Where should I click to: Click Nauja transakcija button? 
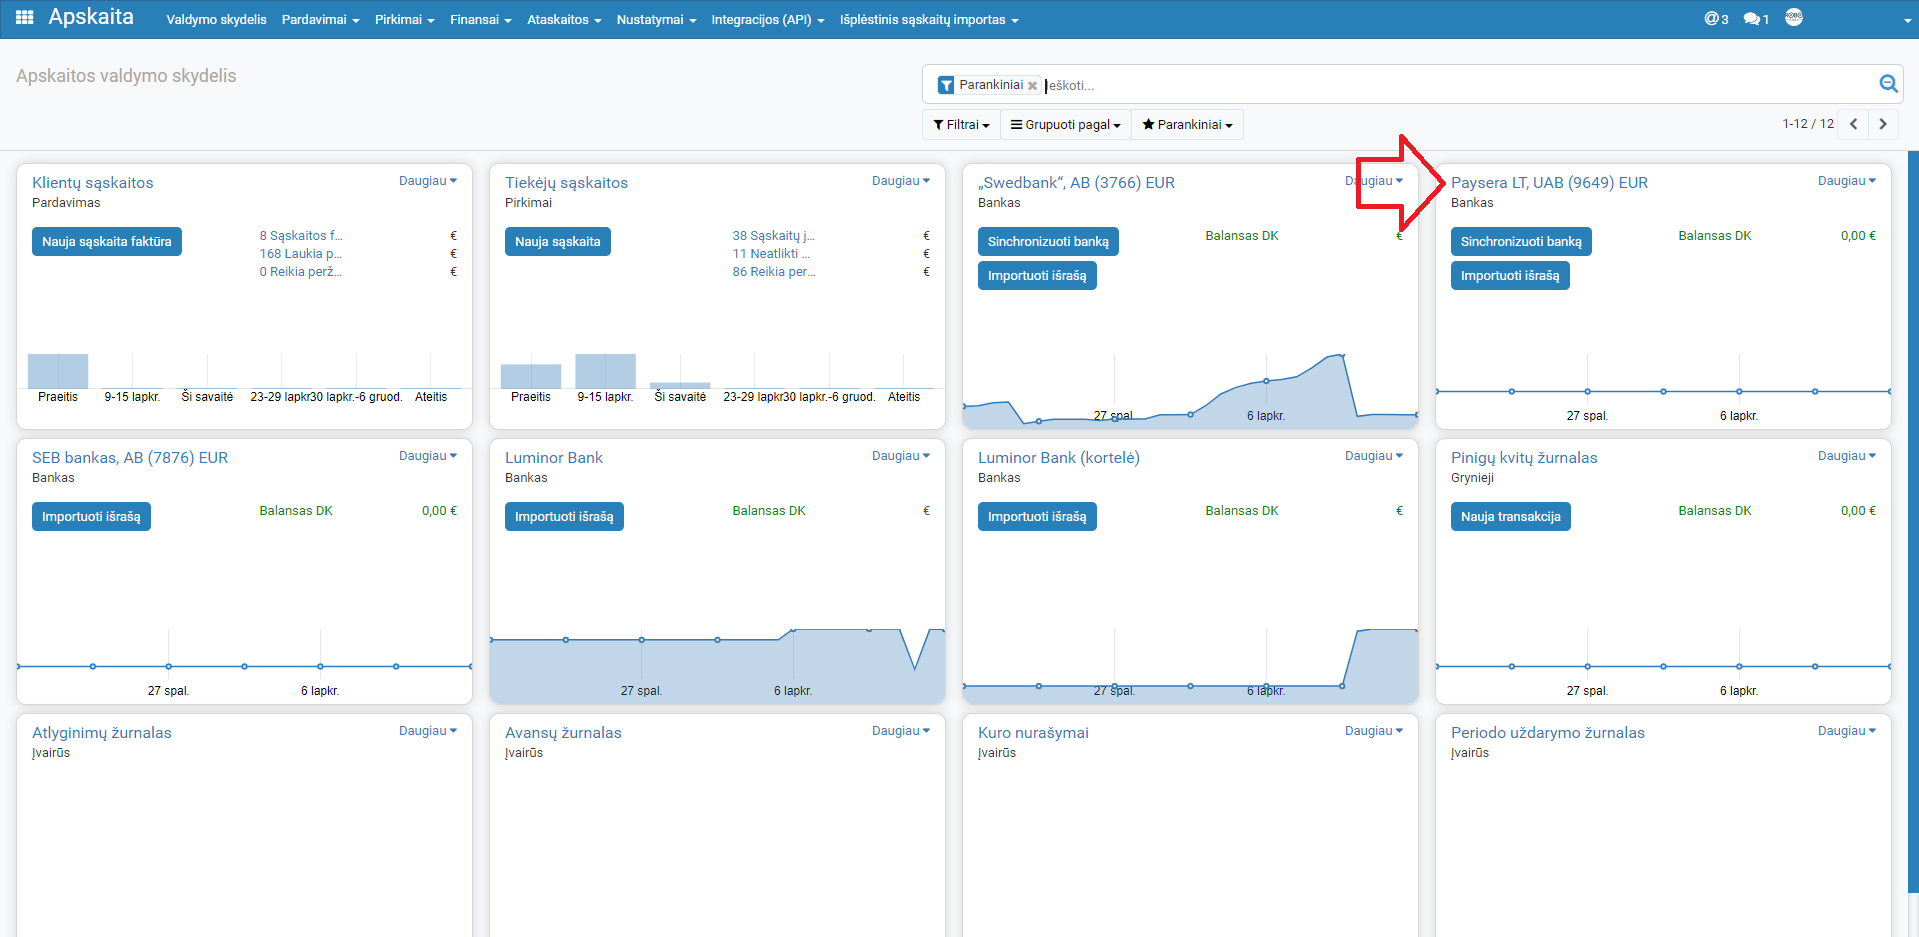pyautogui.click(x=1510, y=517)
